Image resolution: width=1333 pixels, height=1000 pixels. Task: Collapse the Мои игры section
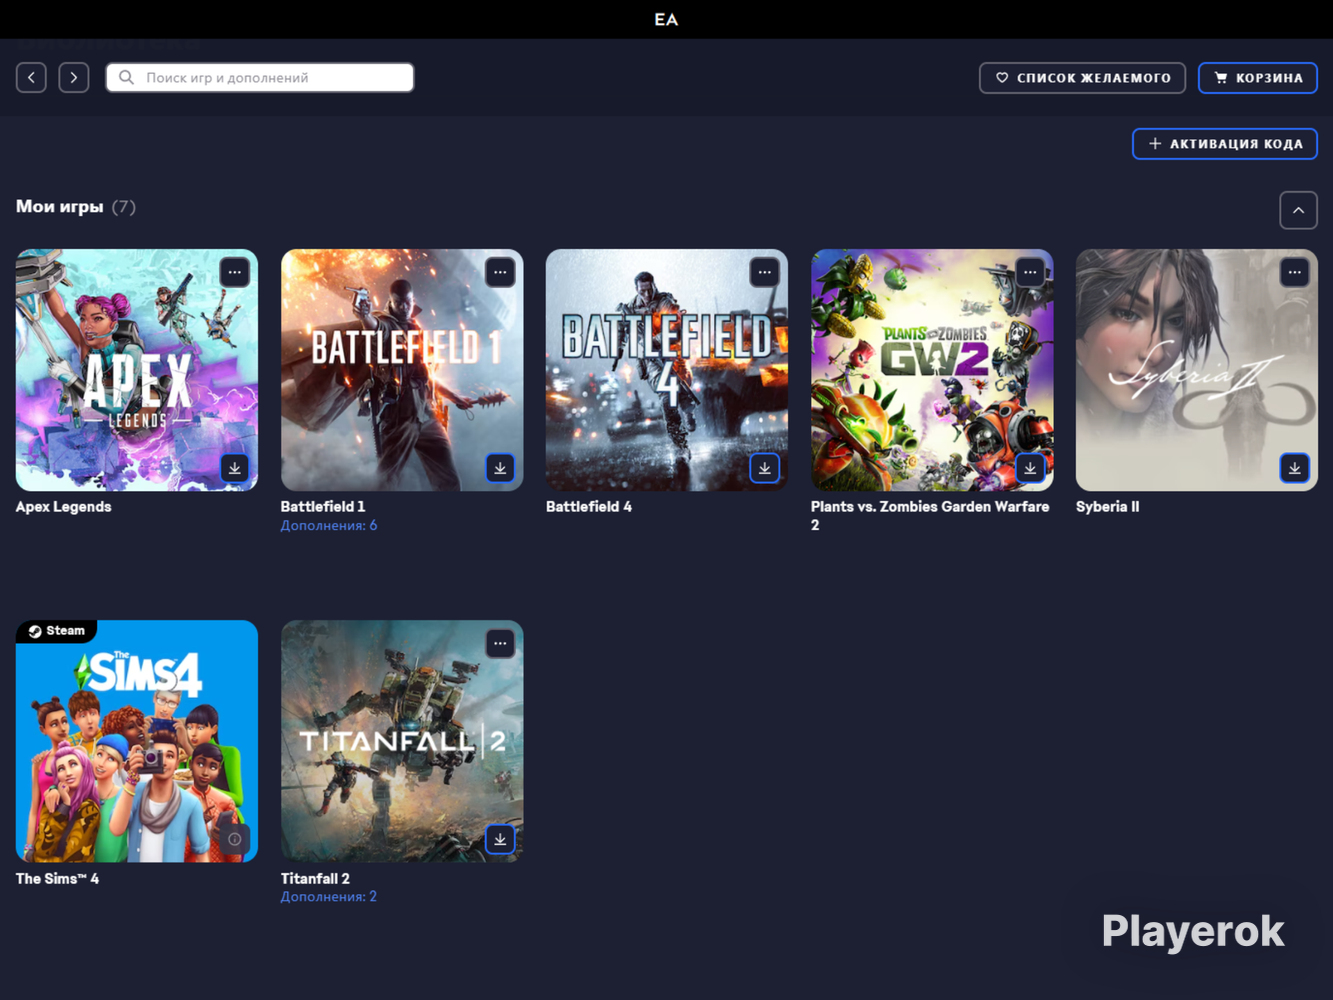(1298, 210)
